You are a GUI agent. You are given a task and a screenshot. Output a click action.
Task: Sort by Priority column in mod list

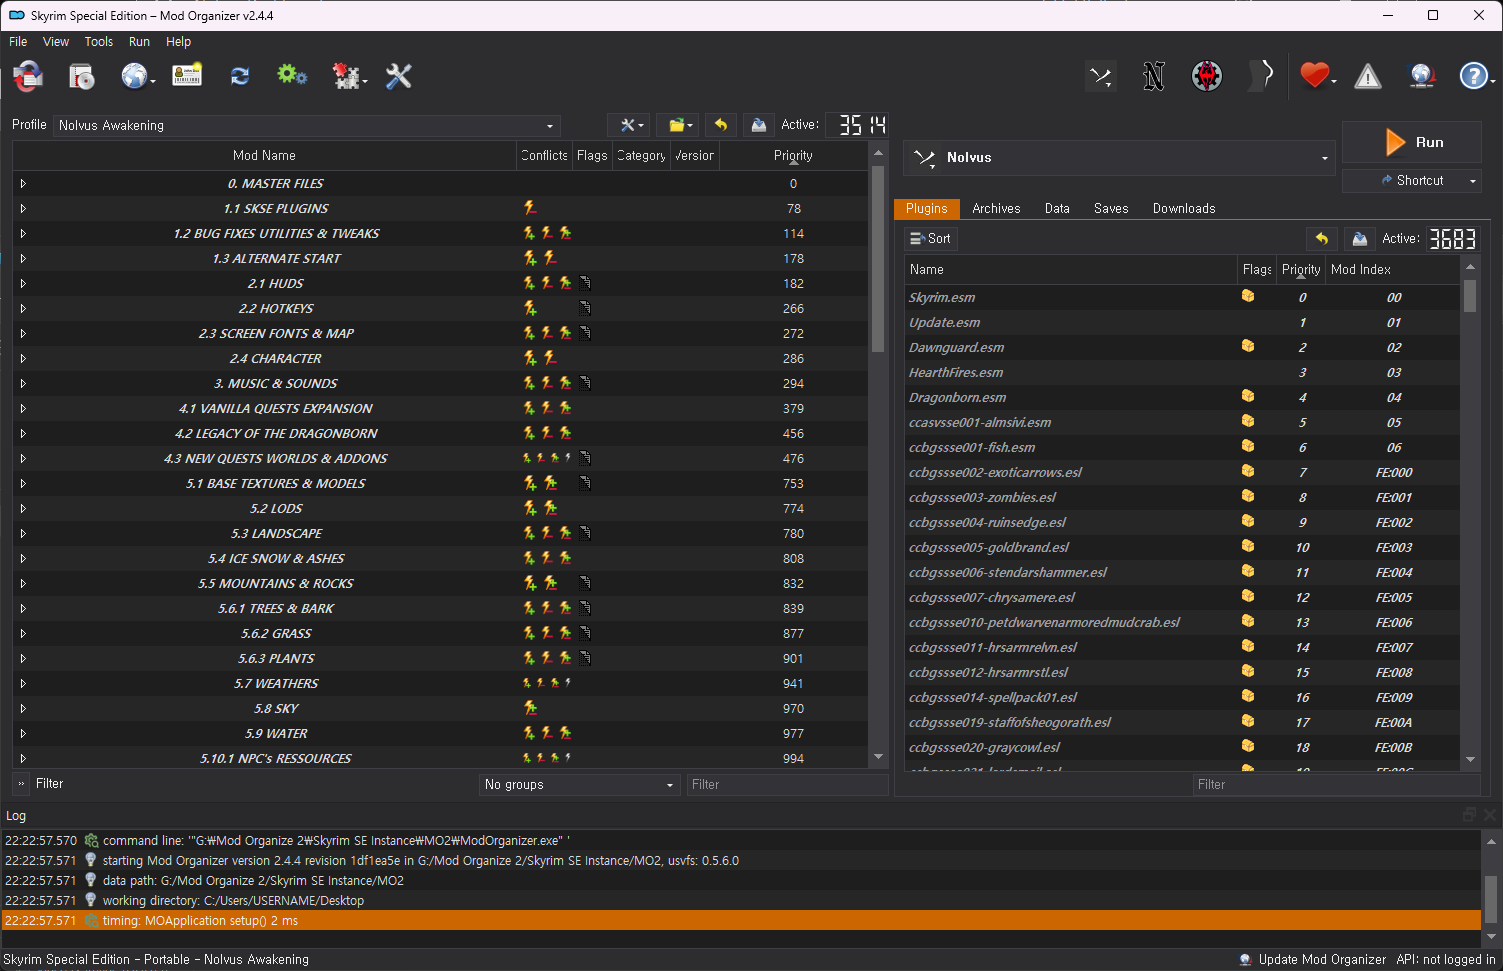click(x=793, y=155)
